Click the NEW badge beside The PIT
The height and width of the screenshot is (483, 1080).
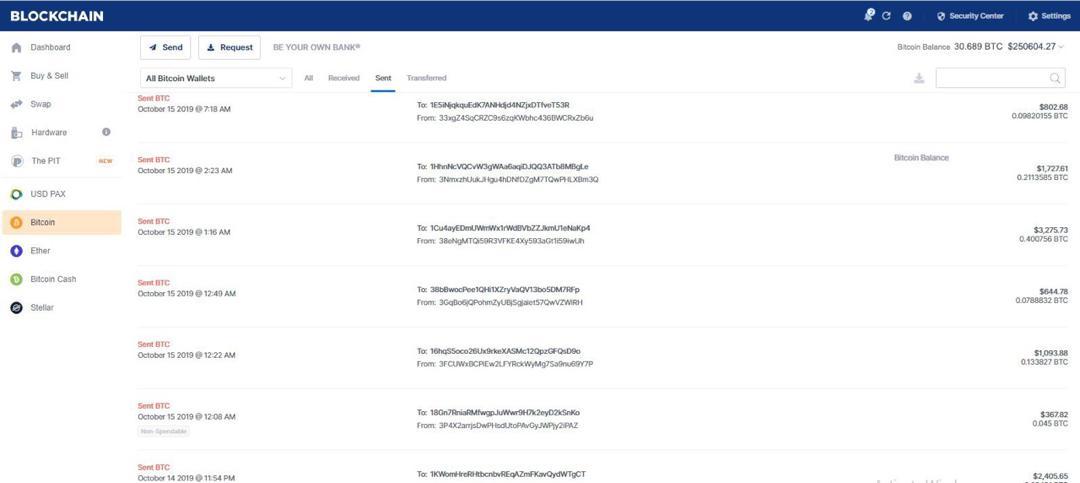coord(105,161)
